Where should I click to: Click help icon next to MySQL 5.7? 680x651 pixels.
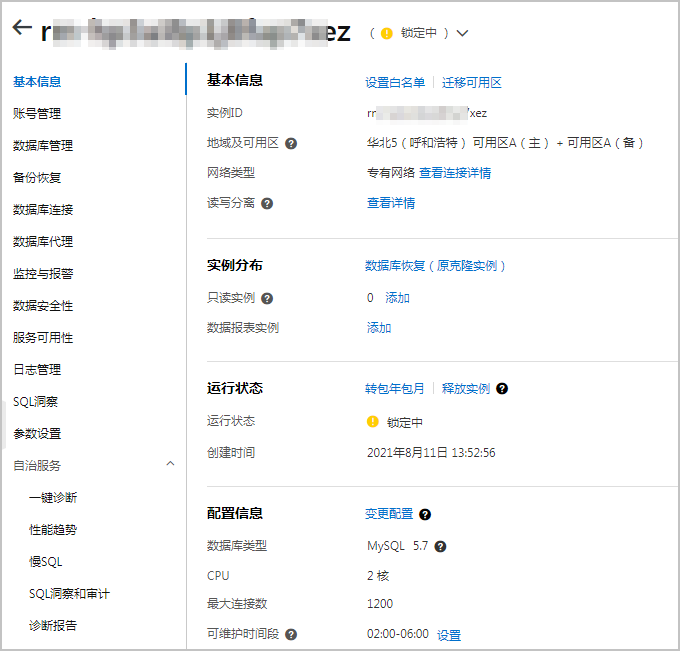(440, 547)
